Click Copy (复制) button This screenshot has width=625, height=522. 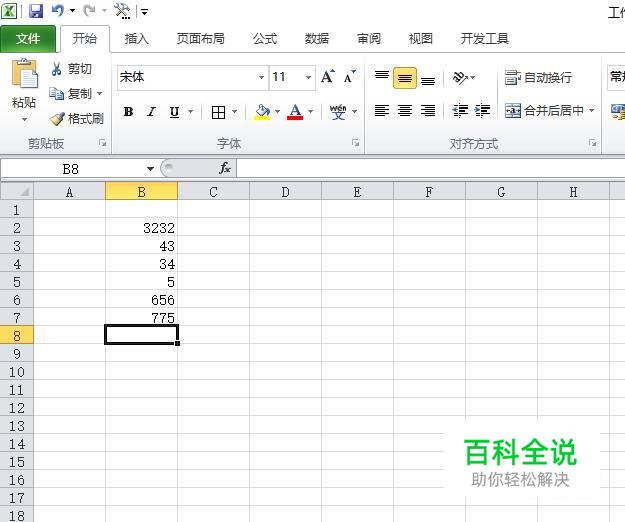[71, 94]
